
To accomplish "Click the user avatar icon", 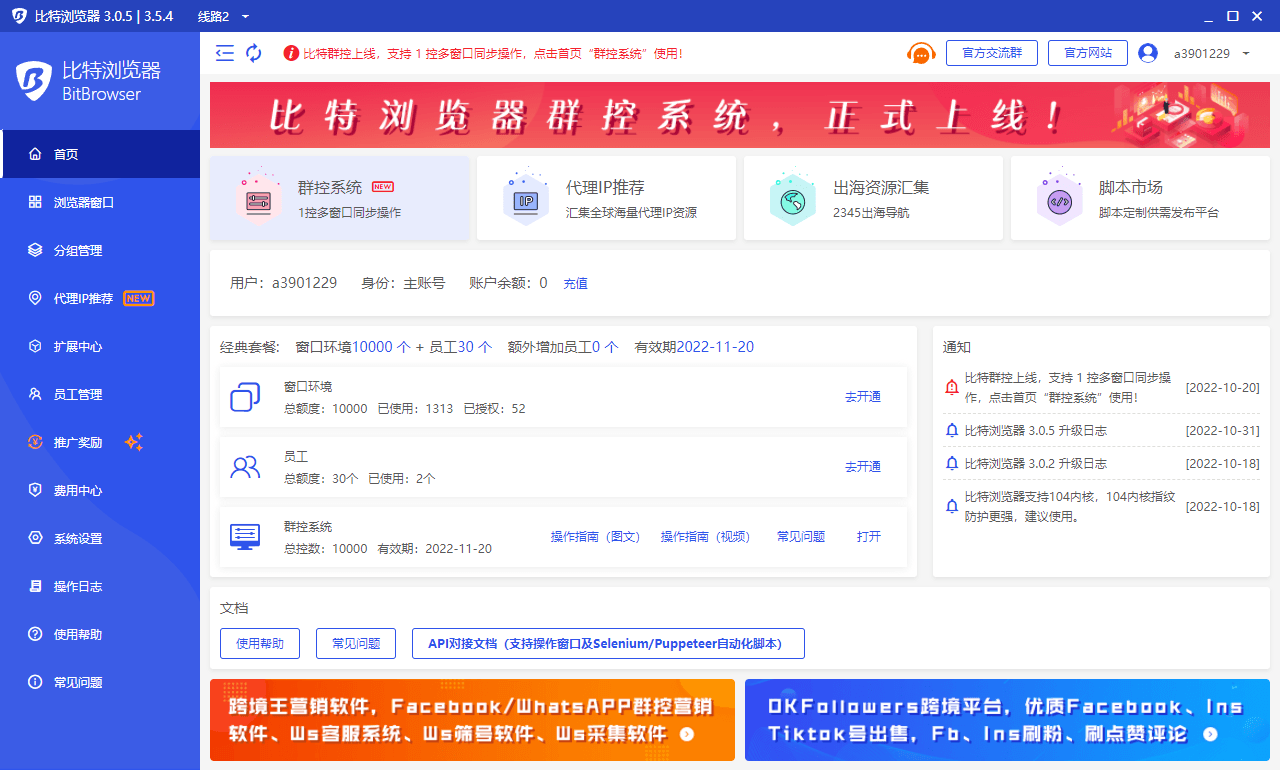I will (x=1147, y=53).
